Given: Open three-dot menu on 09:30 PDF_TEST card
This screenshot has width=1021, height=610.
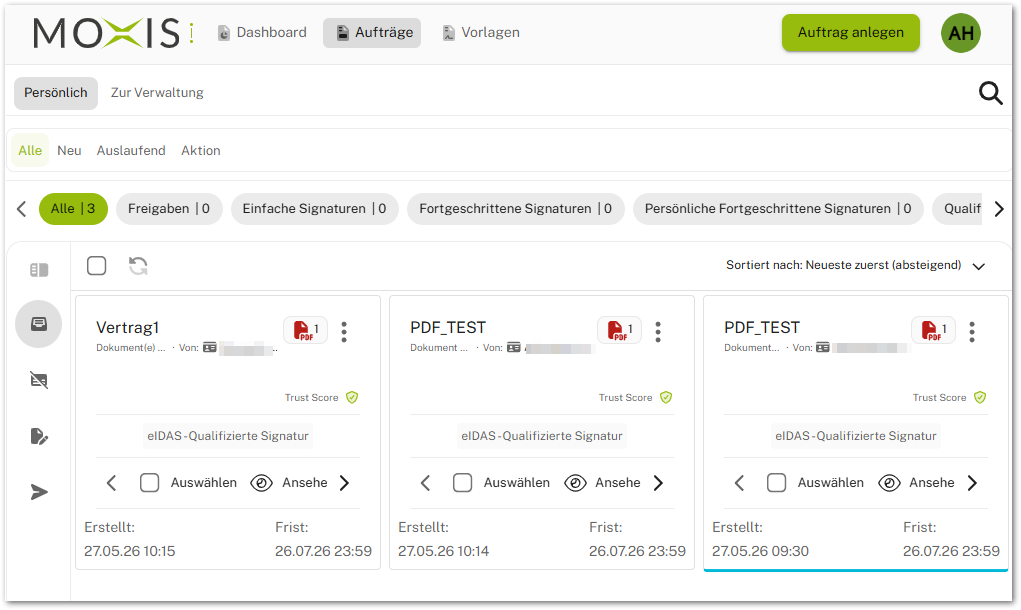Looking at the screenshot, I should [972, 331].
